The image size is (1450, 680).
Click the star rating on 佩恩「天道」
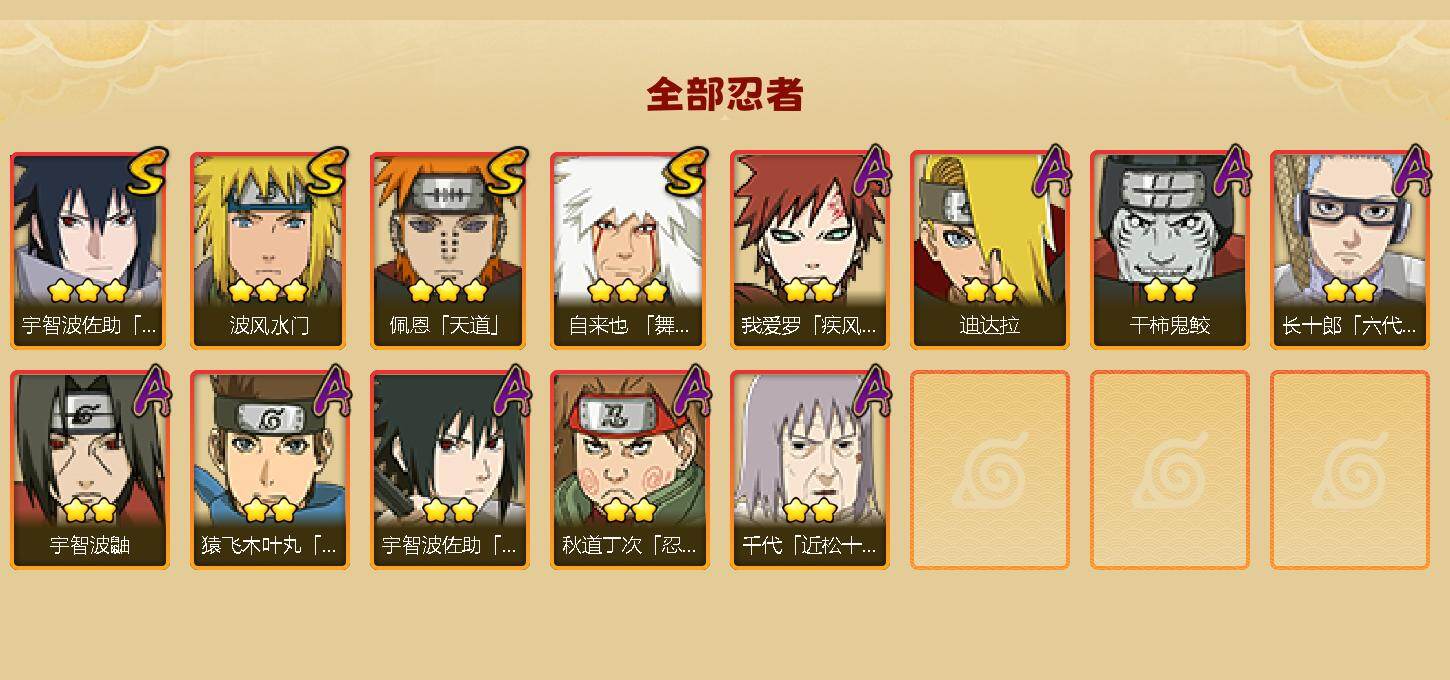click(x=448, y=291)
